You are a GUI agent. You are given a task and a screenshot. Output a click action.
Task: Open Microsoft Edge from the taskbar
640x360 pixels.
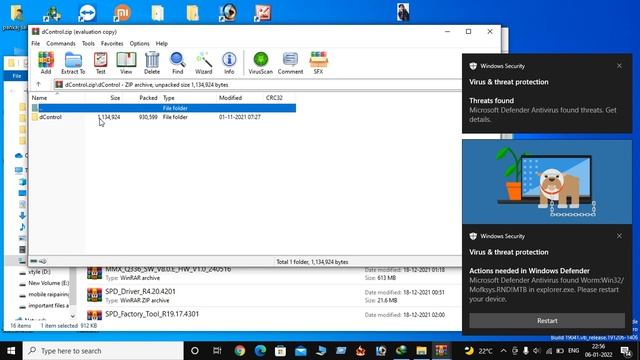tap(260, 351)
